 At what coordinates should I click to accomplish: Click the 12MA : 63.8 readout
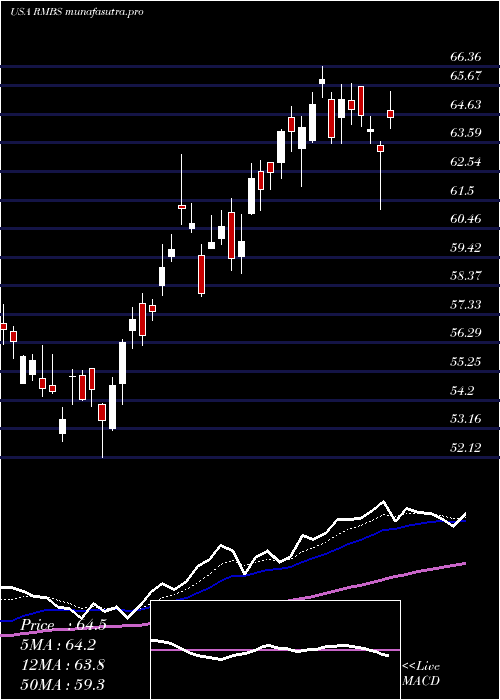pos(63,665)
